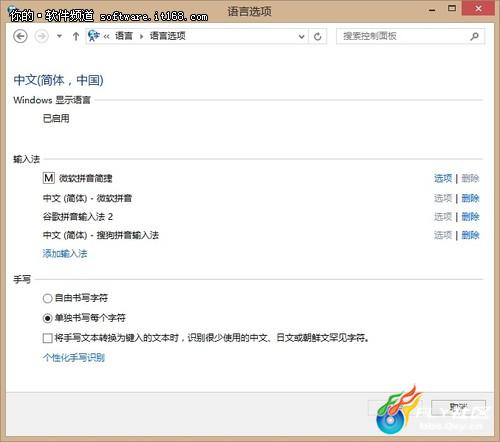500x442 pixels.
Task: Refresh the page with the refresh icon
Action: (x=318, y=36)
